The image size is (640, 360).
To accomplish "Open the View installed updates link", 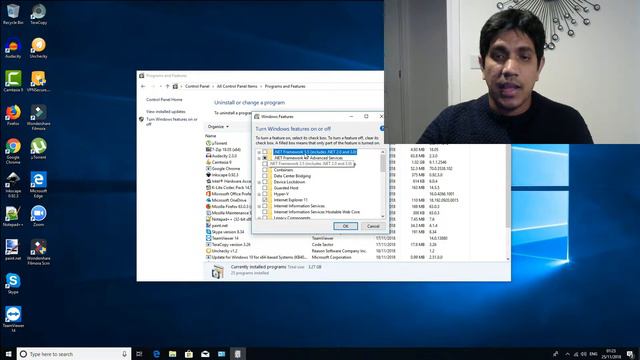I will click(166, 111).
